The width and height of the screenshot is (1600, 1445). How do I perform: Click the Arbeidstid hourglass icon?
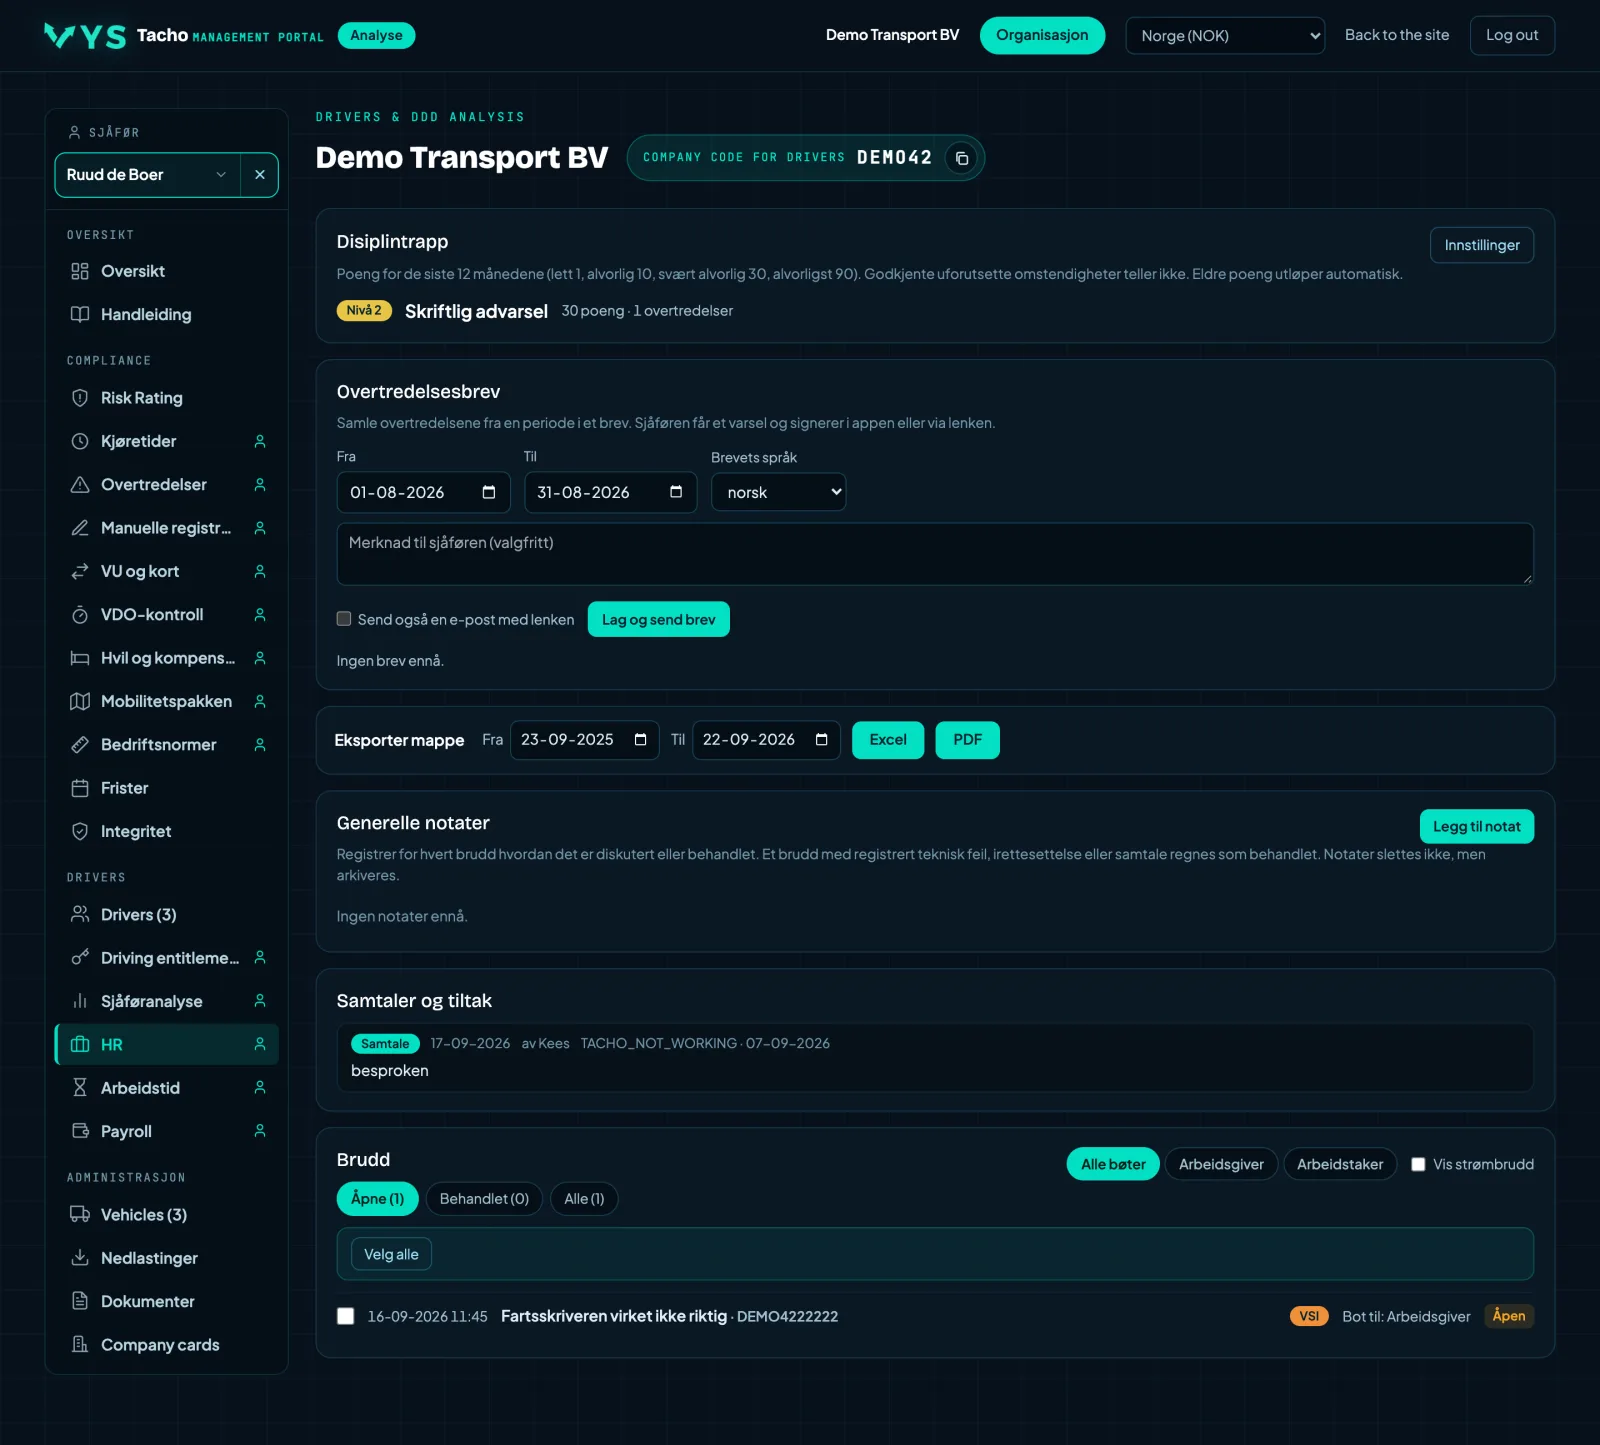[x=80, y=1088]
